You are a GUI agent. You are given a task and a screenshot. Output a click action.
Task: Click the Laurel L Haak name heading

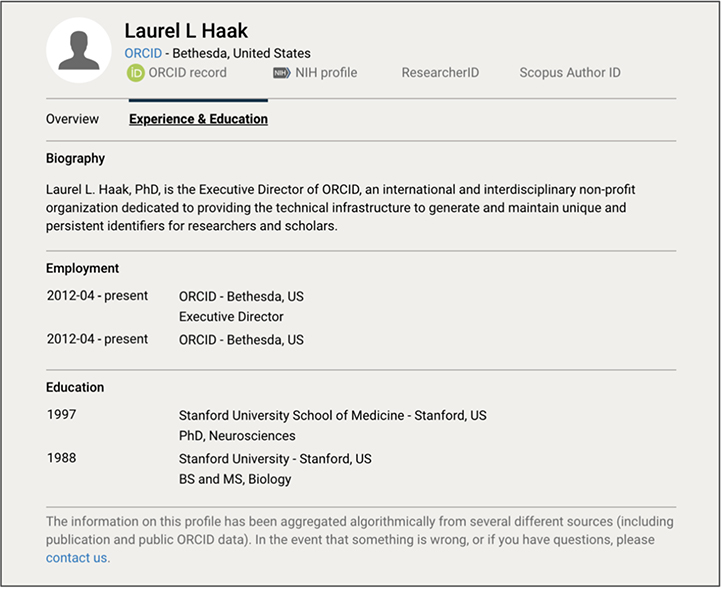coord(186,31)
